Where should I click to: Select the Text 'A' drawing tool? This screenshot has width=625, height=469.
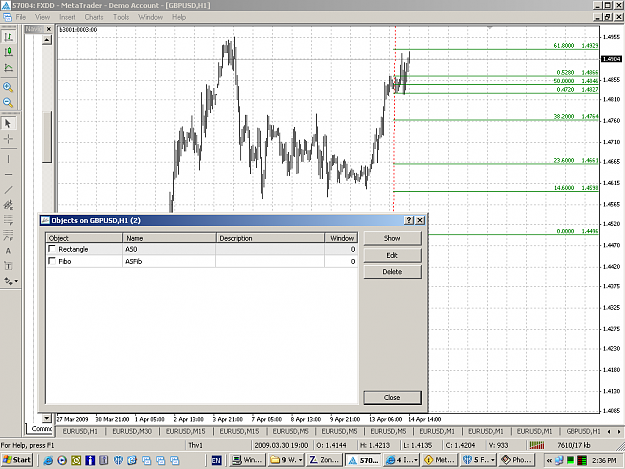coord(8,251)
